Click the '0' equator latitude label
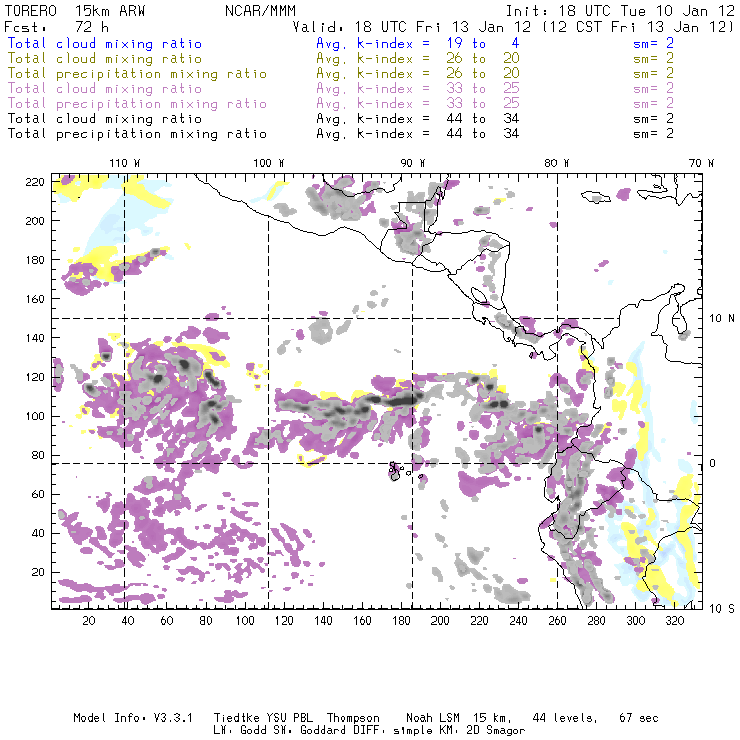Image resolution: width=740 pixels, height=740 pixels. (713, 463)
